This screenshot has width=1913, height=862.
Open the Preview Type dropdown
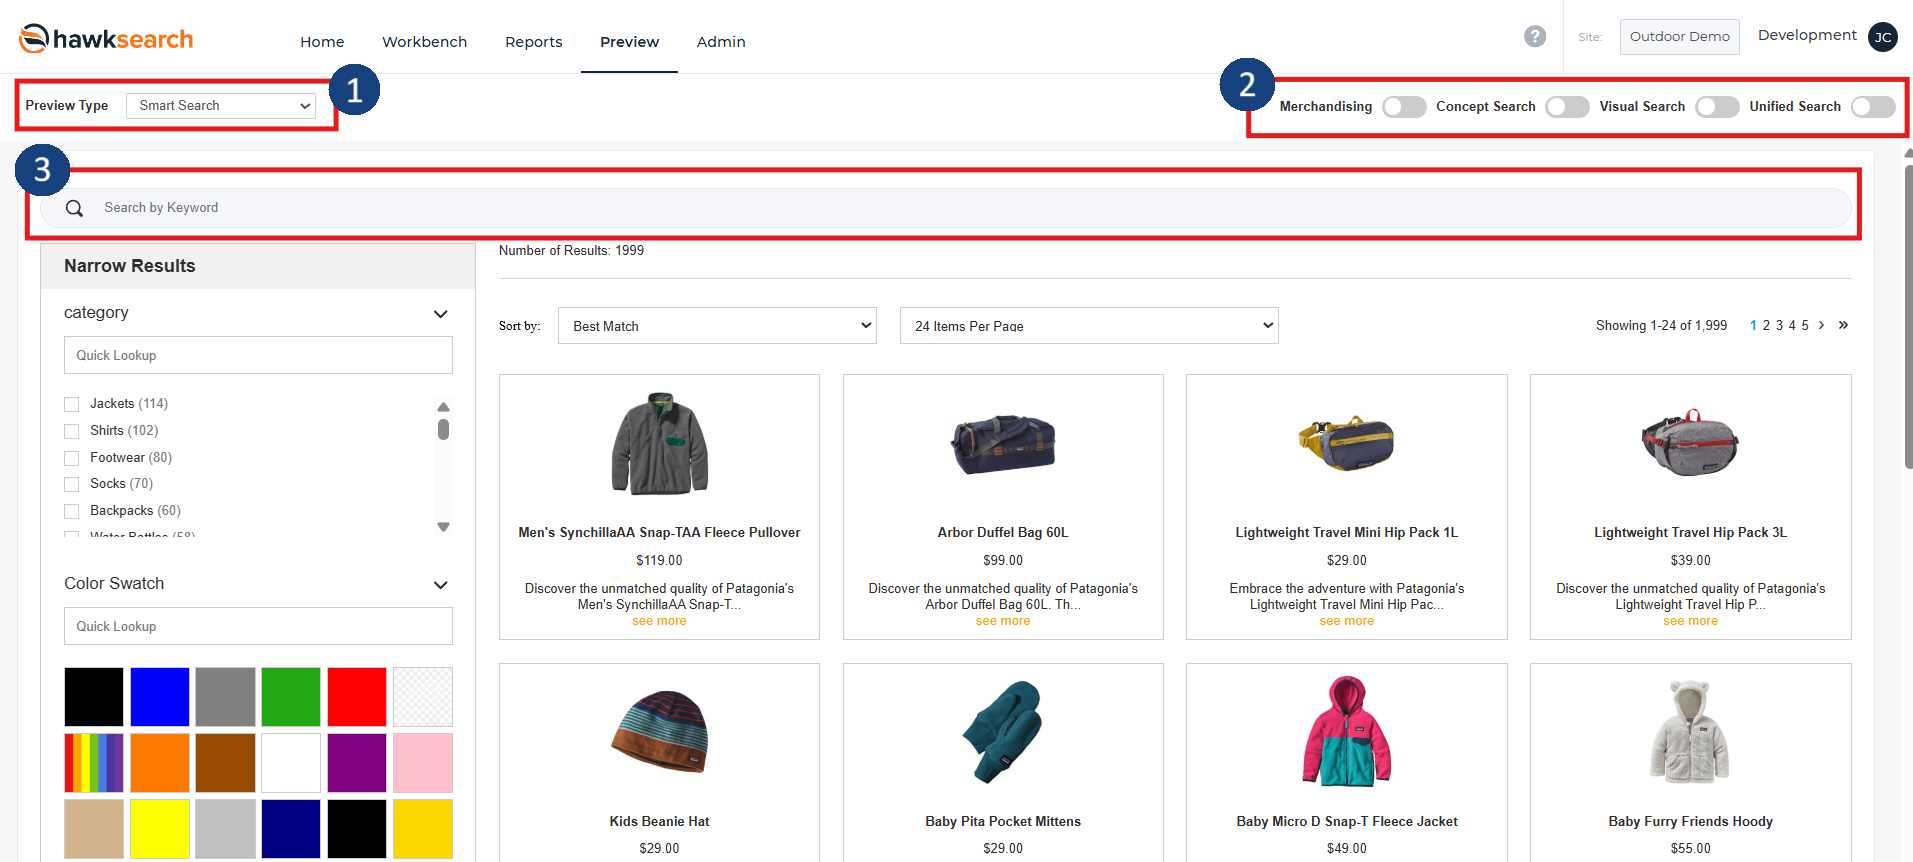[x=221, y=106]
